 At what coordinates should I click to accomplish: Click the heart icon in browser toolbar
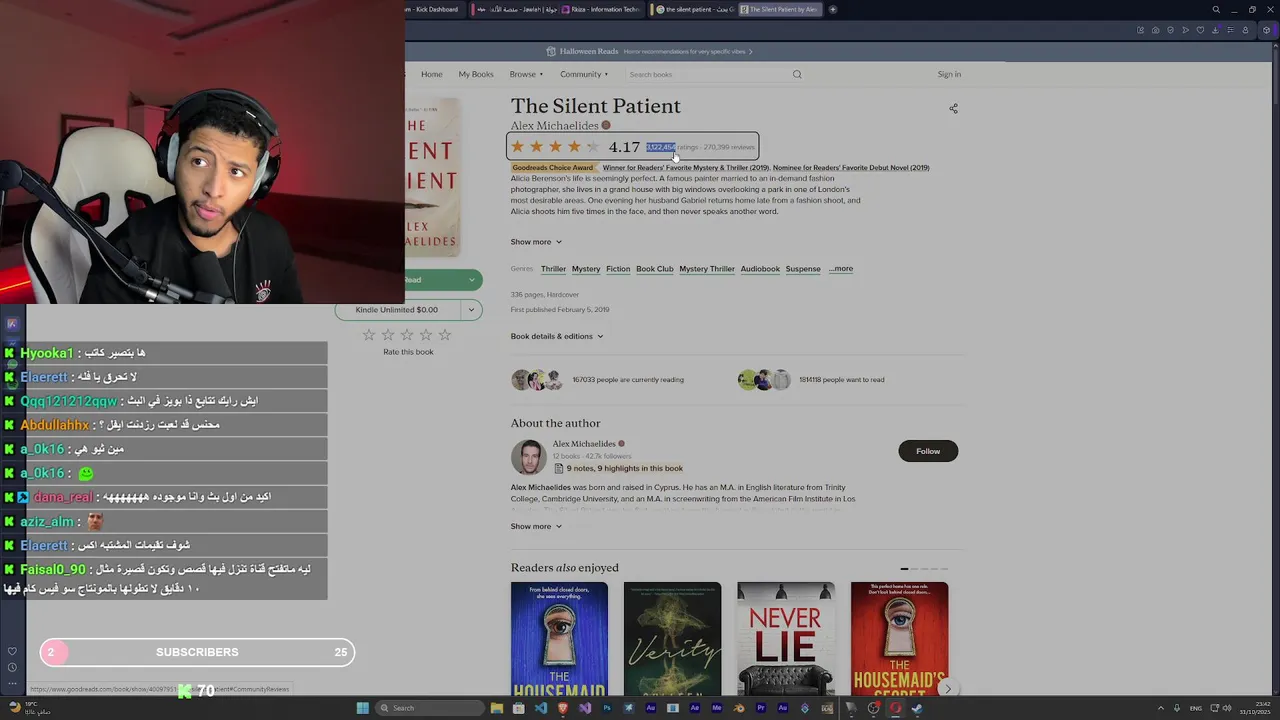(1200, 30)
